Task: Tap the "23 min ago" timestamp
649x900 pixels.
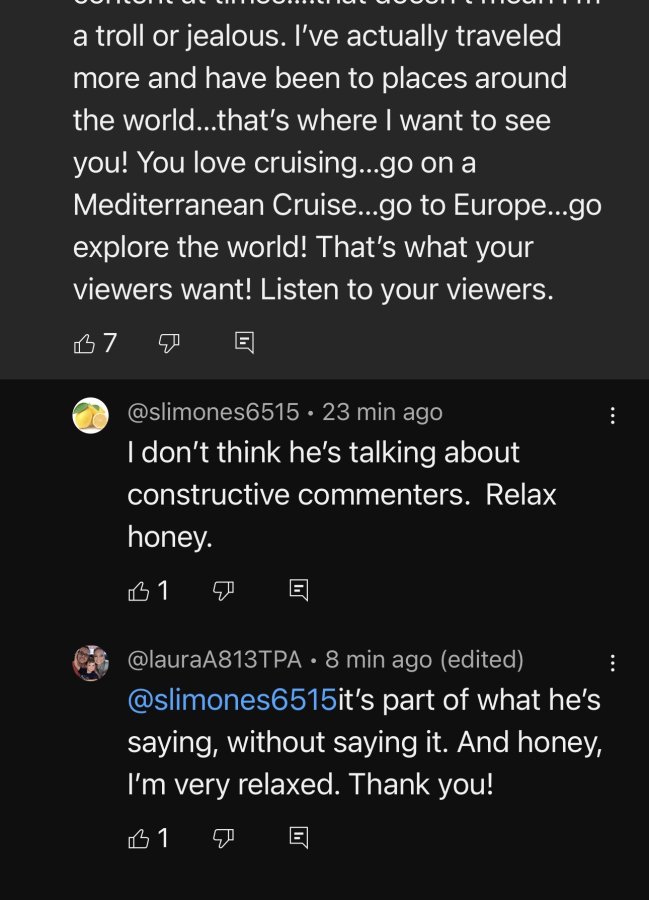Action: pyautogui.click(x=382, y=412)
